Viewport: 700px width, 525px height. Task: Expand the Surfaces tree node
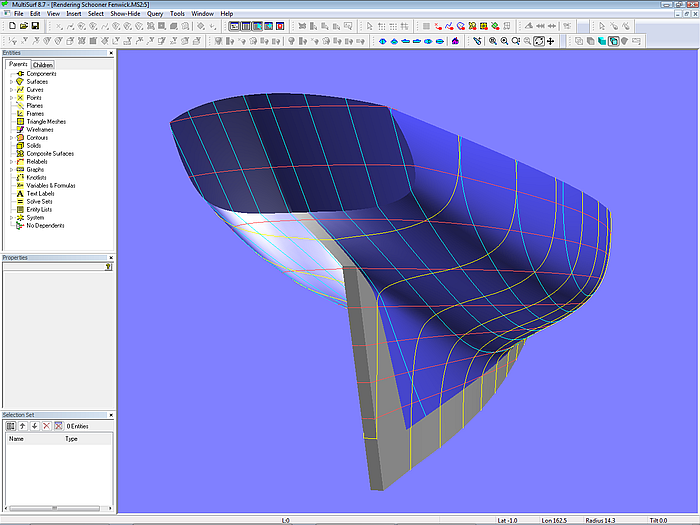[11, 82]
